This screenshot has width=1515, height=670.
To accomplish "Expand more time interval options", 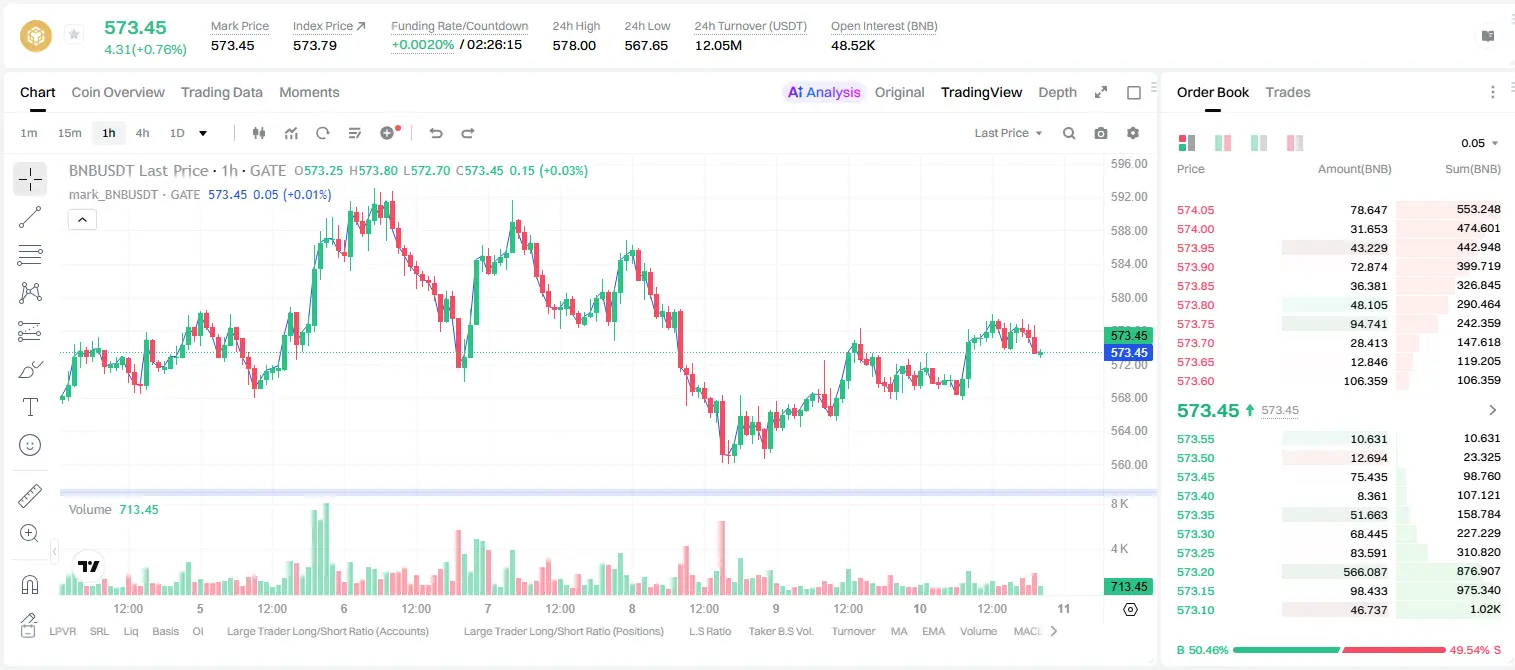I will point(203,133).
